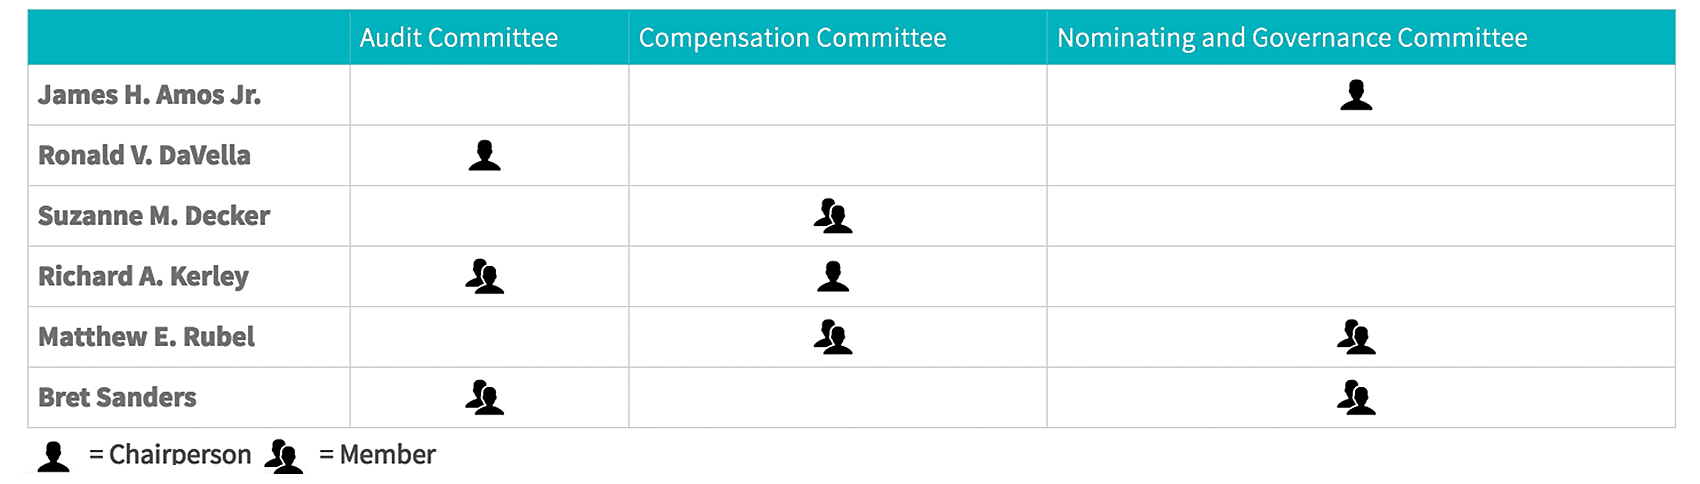Screen dimensions: 1700x484
Task: Click Ronald V. DaVella's Audit chairperson icon
Action: pos(485,156)
